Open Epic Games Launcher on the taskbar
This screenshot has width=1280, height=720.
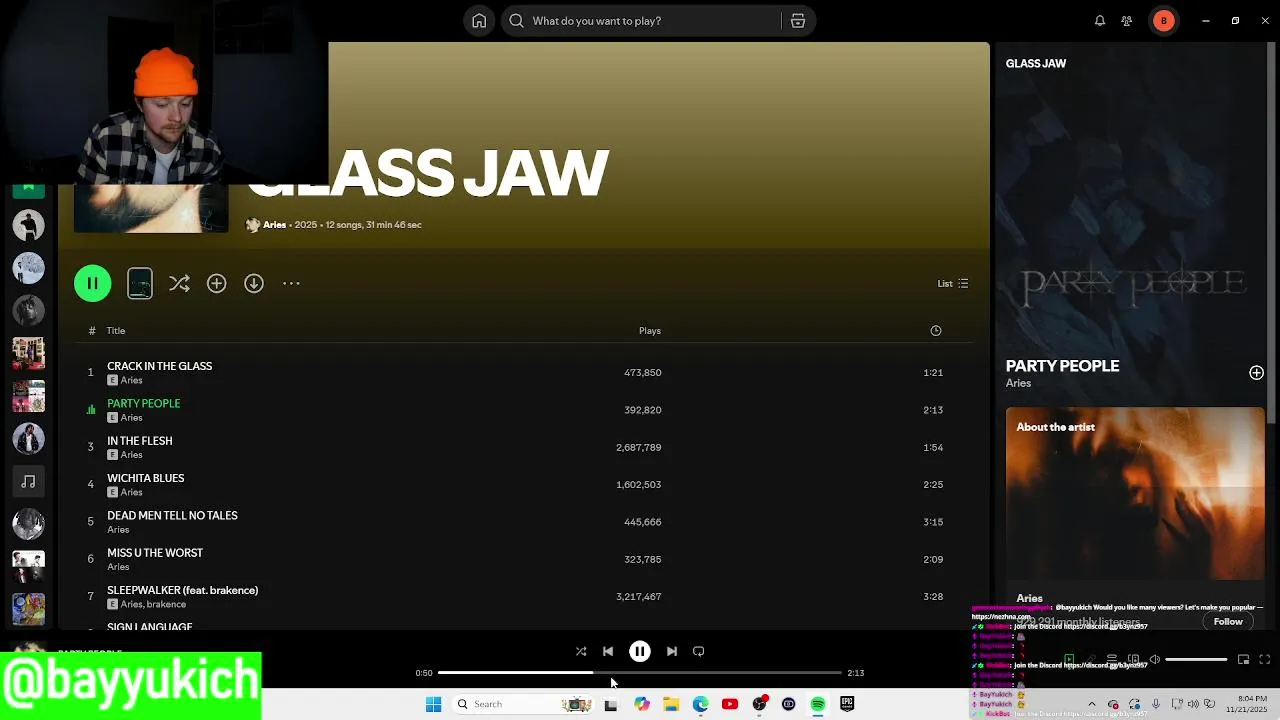coord(847,704)
